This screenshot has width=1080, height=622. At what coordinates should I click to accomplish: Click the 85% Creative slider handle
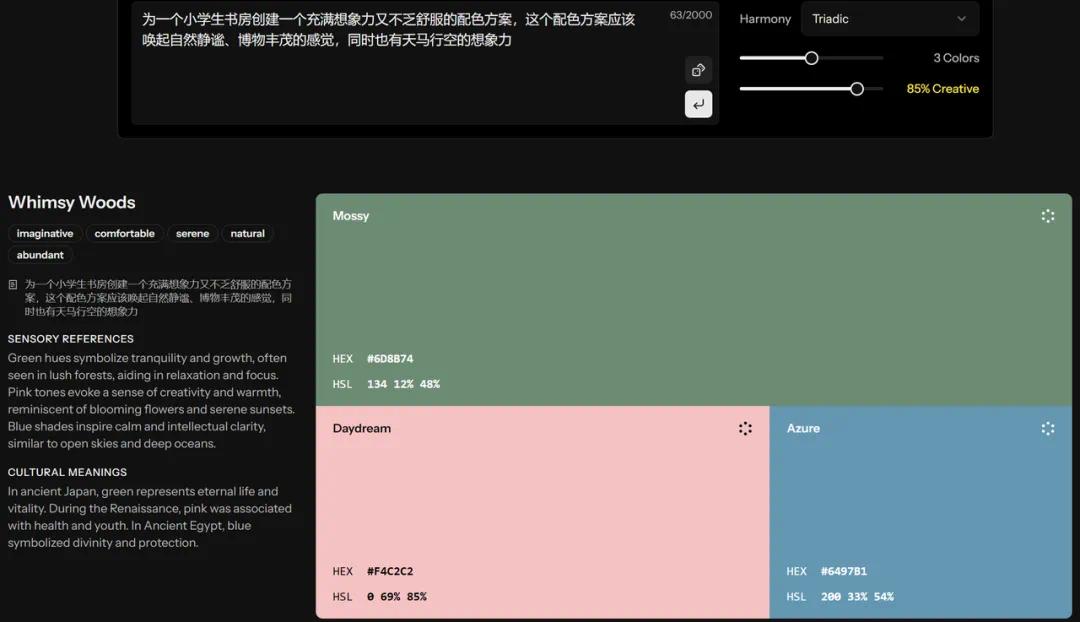856,88
